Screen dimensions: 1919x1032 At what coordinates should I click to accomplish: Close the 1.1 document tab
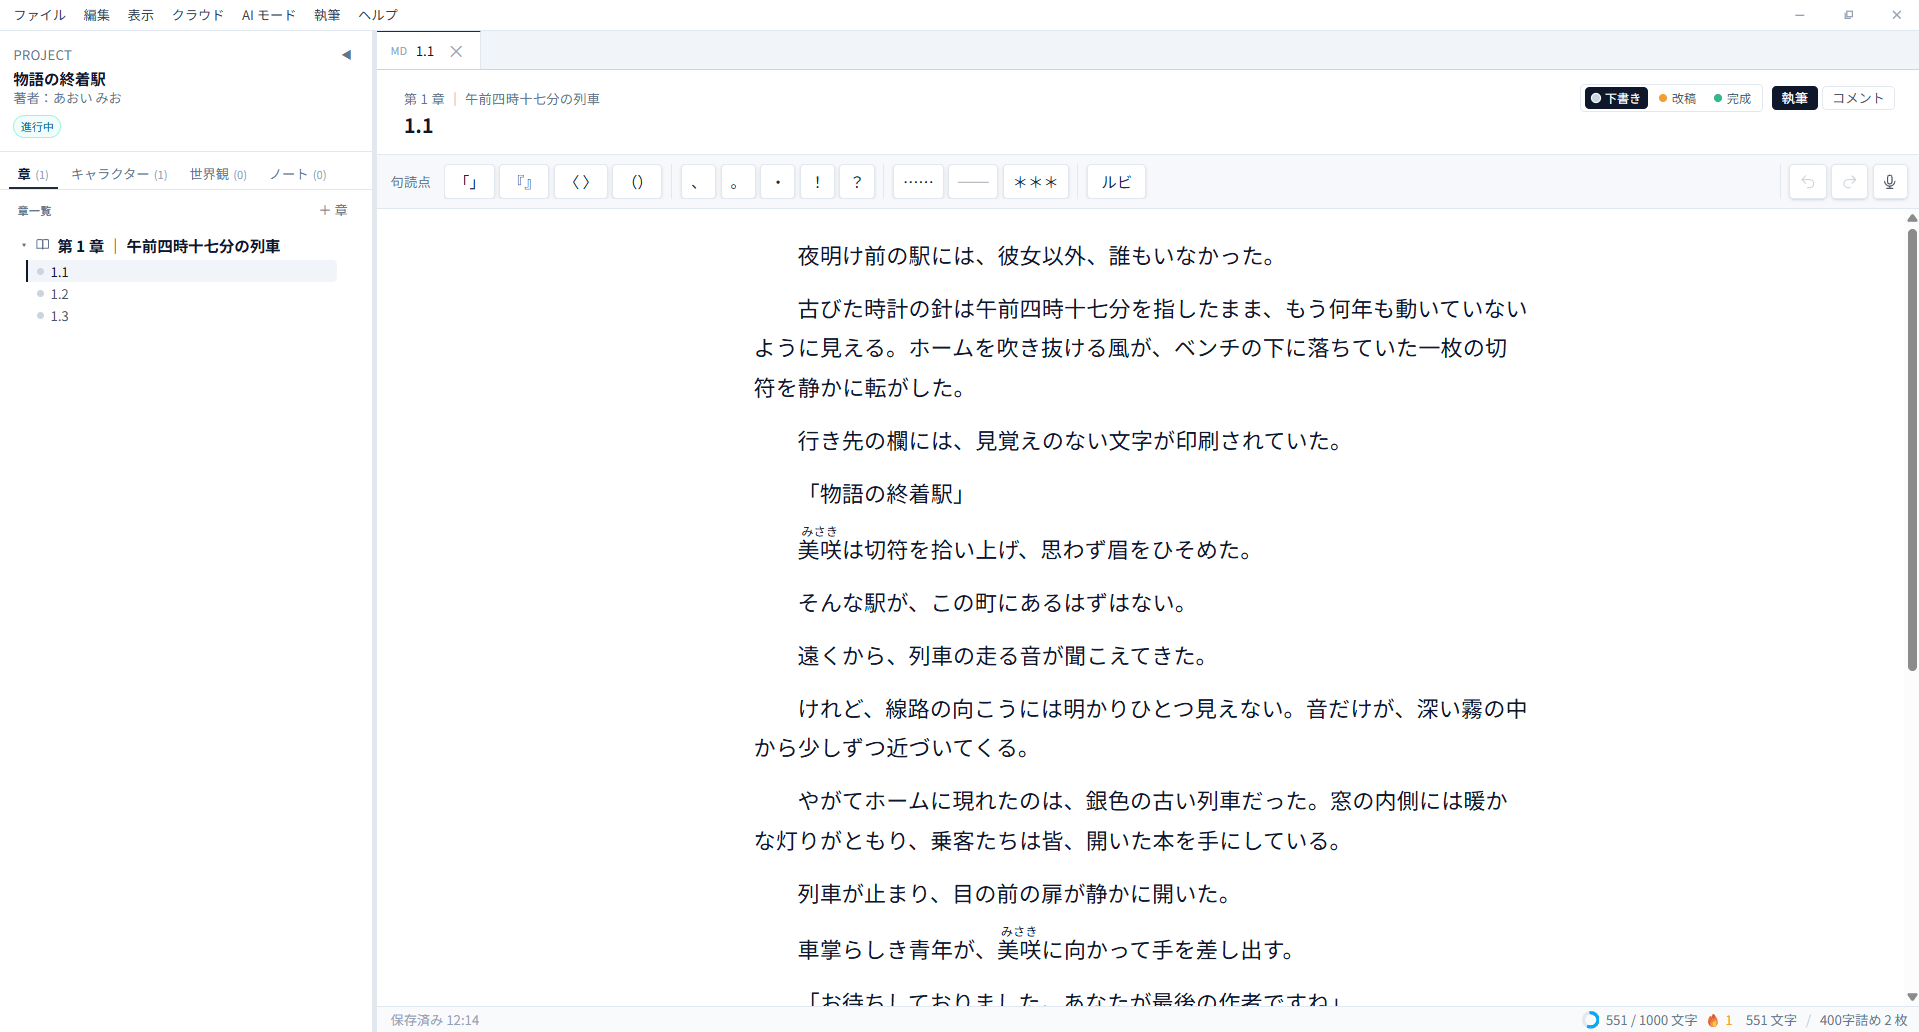pos(456,51)
